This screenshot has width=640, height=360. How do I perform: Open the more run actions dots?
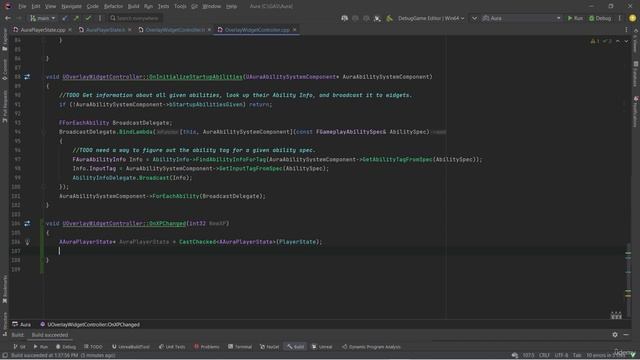coord(620,18)
